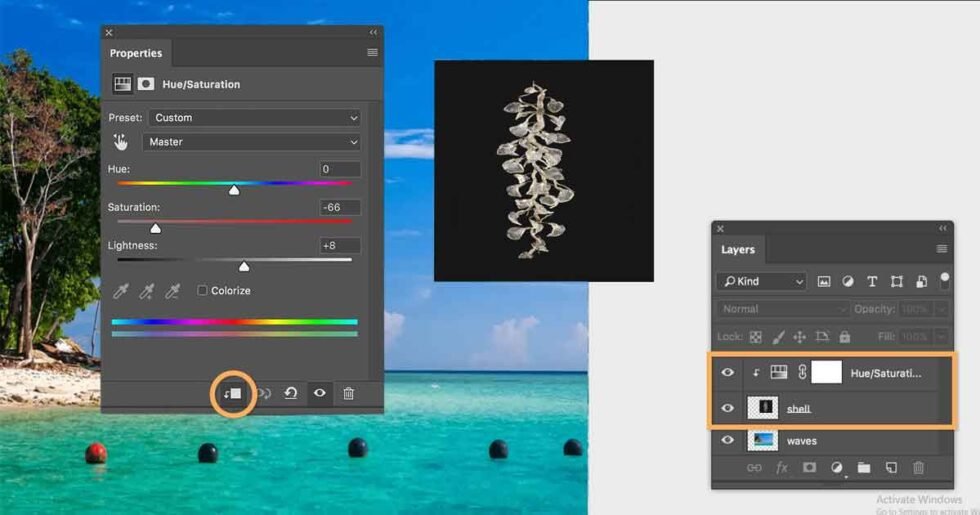Click the link layers icon
Viewport: 980px width, 515px height.
(754, 468)
